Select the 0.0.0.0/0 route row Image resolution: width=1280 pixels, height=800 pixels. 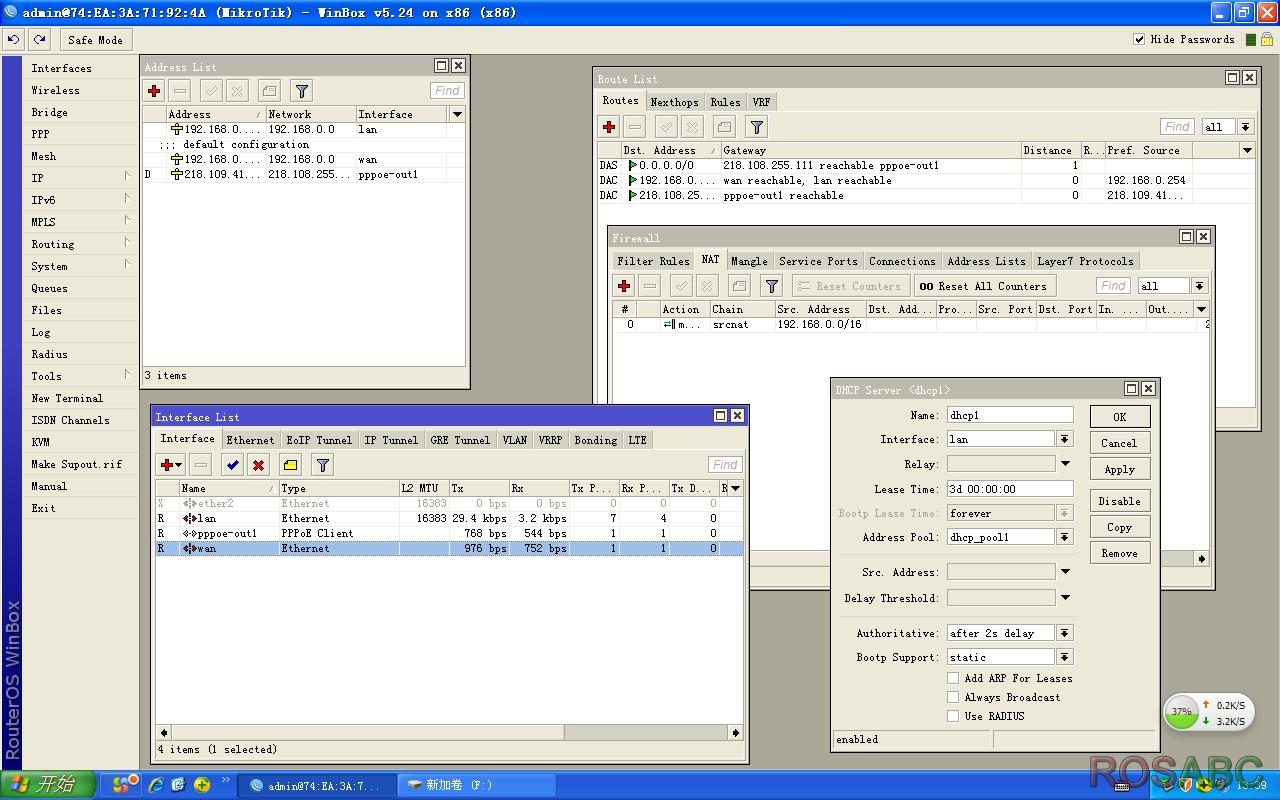click(x=925, y=165)
